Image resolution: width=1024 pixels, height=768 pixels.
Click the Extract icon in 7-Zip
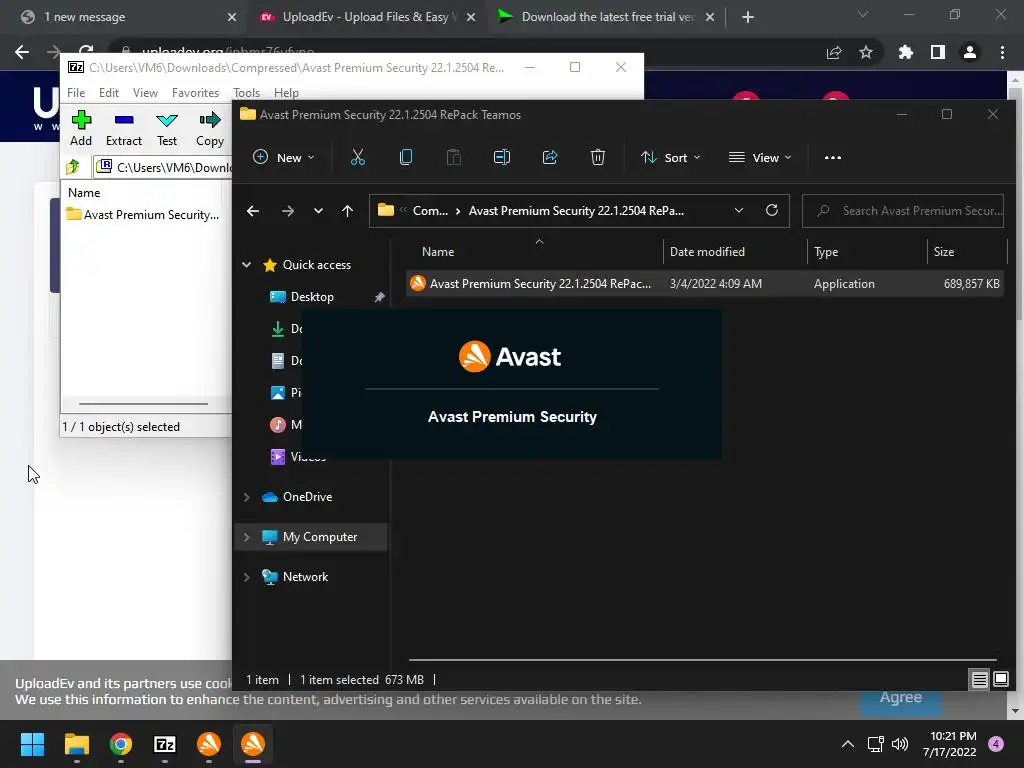point(124,120)
